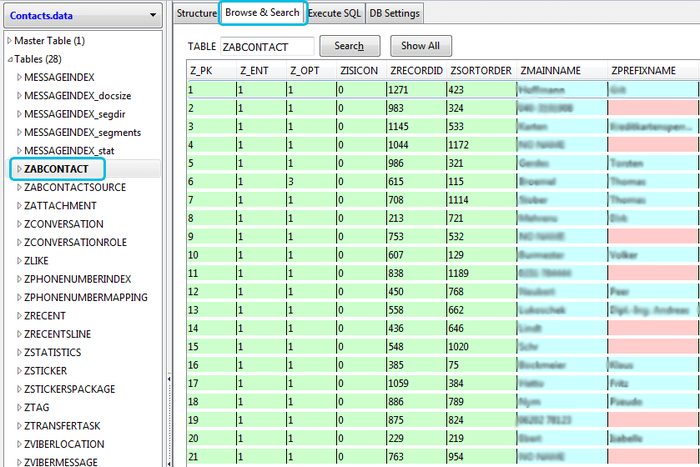Image resolution: width=700 pixels, height=467 pixels.
Task: Click ZSORTORDER cell with value 1172
Action: coord(482,145)
